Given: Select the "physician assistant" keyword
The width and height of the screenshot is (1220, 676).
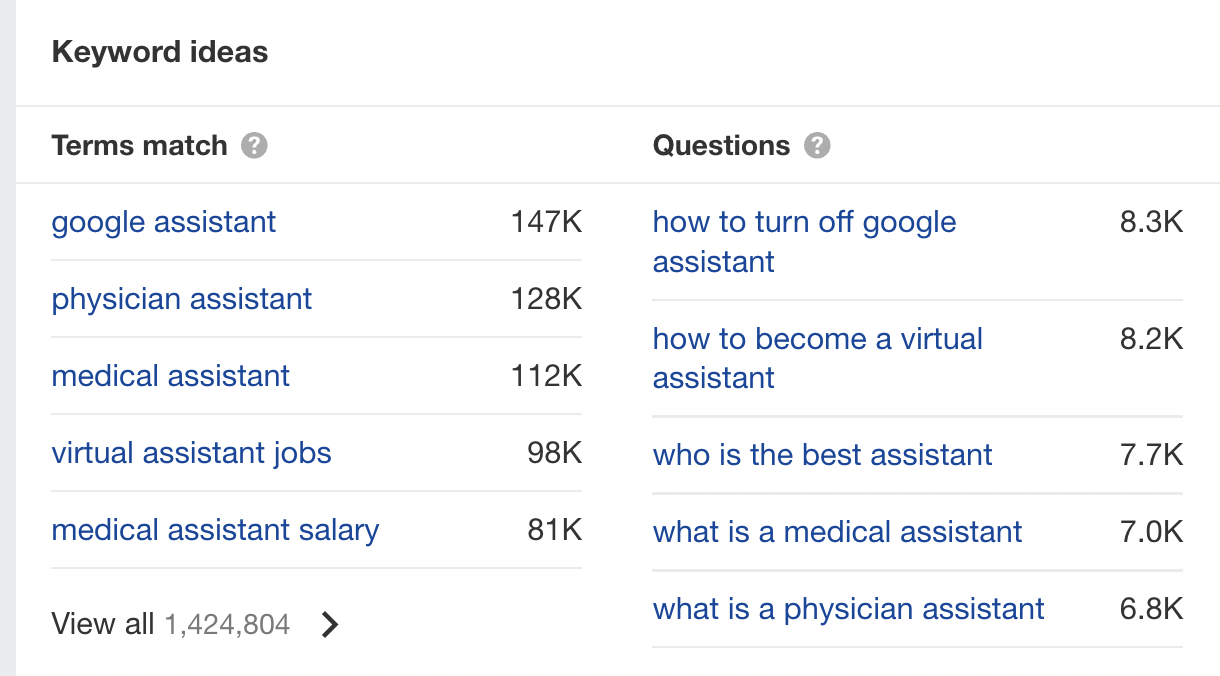Looking at the screenshot, I should point(182,299).
